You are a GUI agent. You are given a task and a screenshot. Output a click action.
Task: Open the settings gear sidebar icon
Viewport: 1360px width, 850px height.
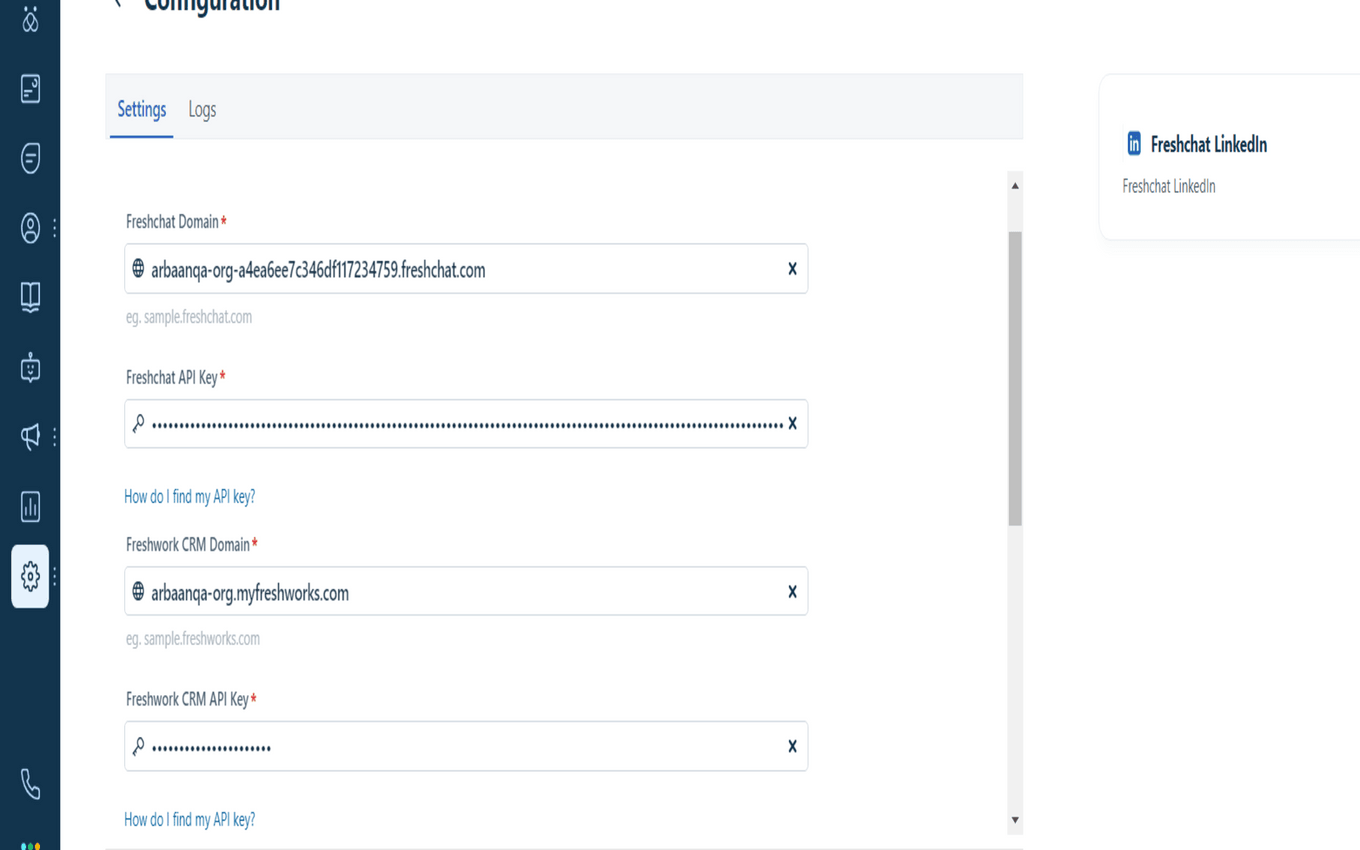30,576
